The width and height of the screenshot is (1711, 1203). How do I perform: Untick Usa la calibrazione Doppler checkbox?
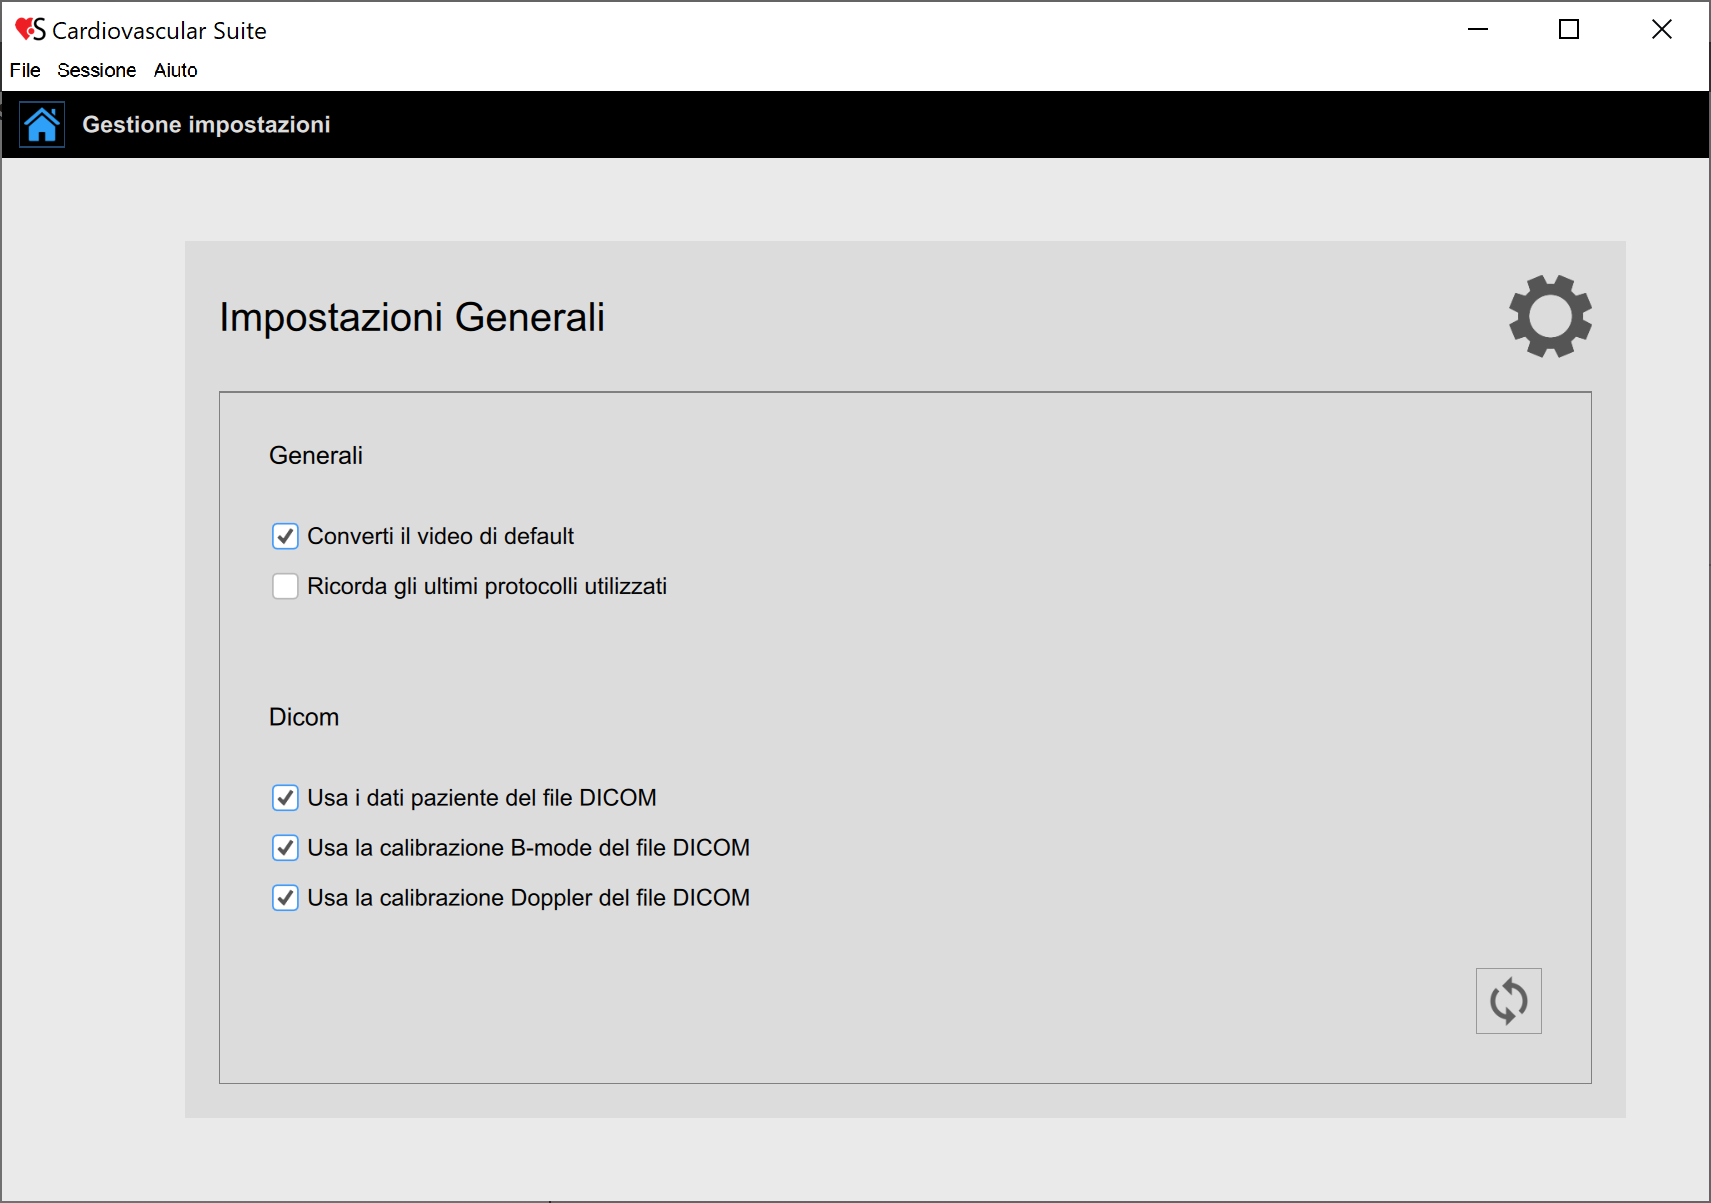click(x=285, y=898)
